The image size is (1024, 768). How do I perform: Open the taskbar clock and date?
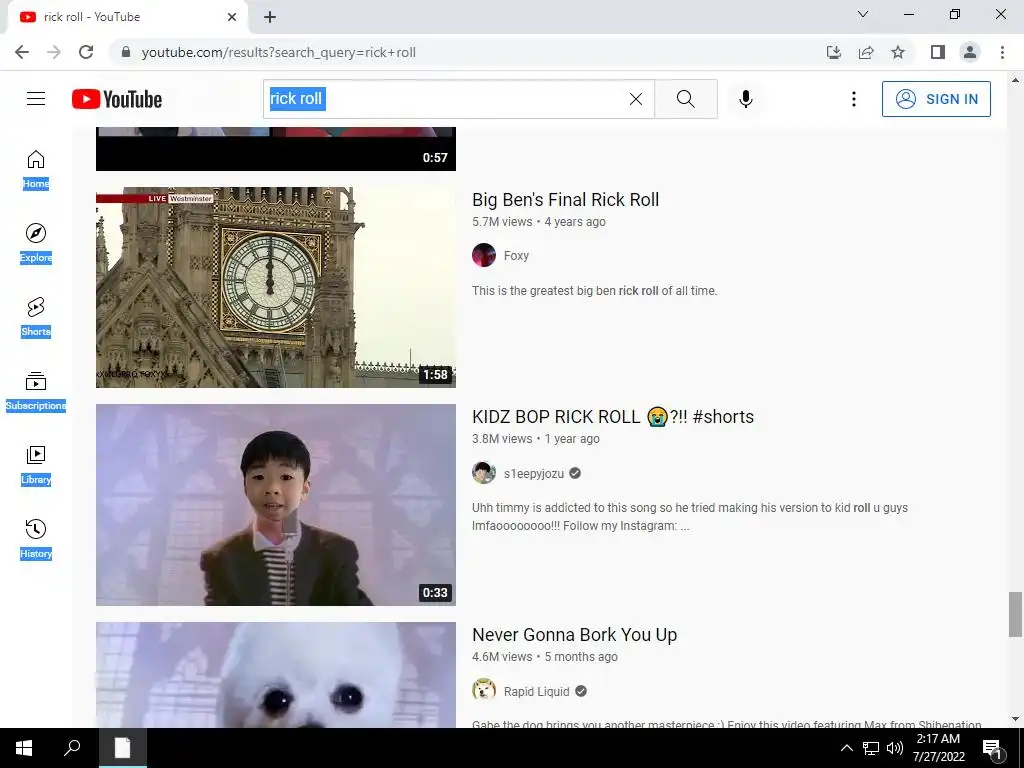pyautogui.click(x=938, y=748)
